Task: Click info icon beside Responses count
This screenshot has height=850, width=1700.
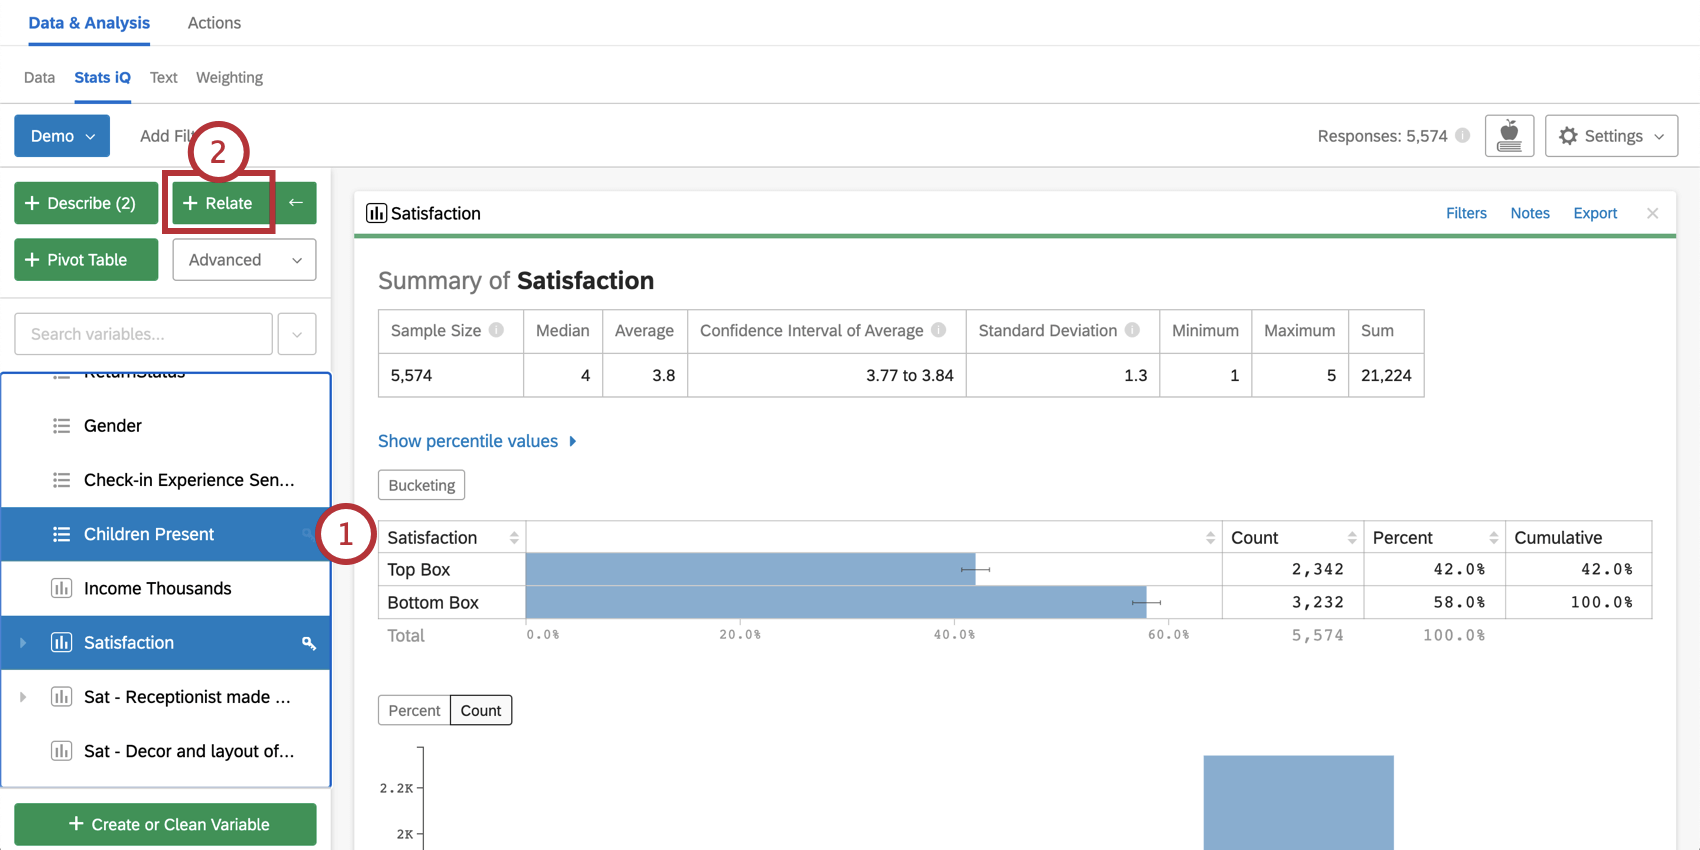Action: point(1462,136)
